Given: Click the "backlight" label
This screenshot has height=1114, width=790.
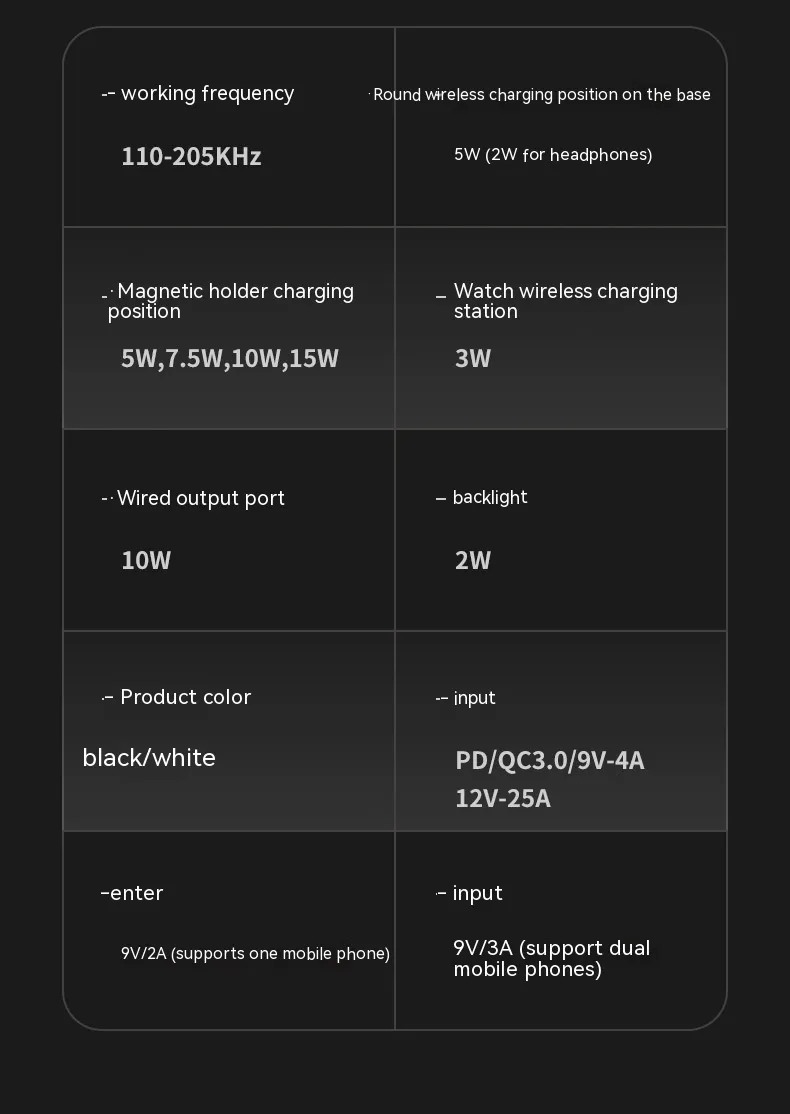Looking at the screenshot, I should pyautogui.click(x=490, y=498).
